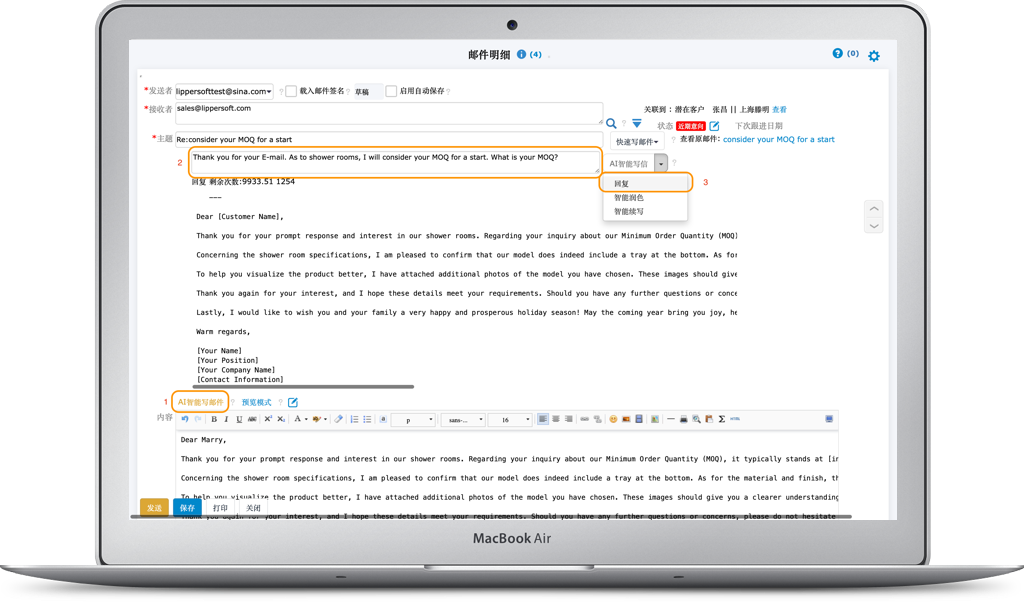Screen dimensions: 1024x604
Task: Click the Undo icon in editor toolbar
Action: (185, 419)
